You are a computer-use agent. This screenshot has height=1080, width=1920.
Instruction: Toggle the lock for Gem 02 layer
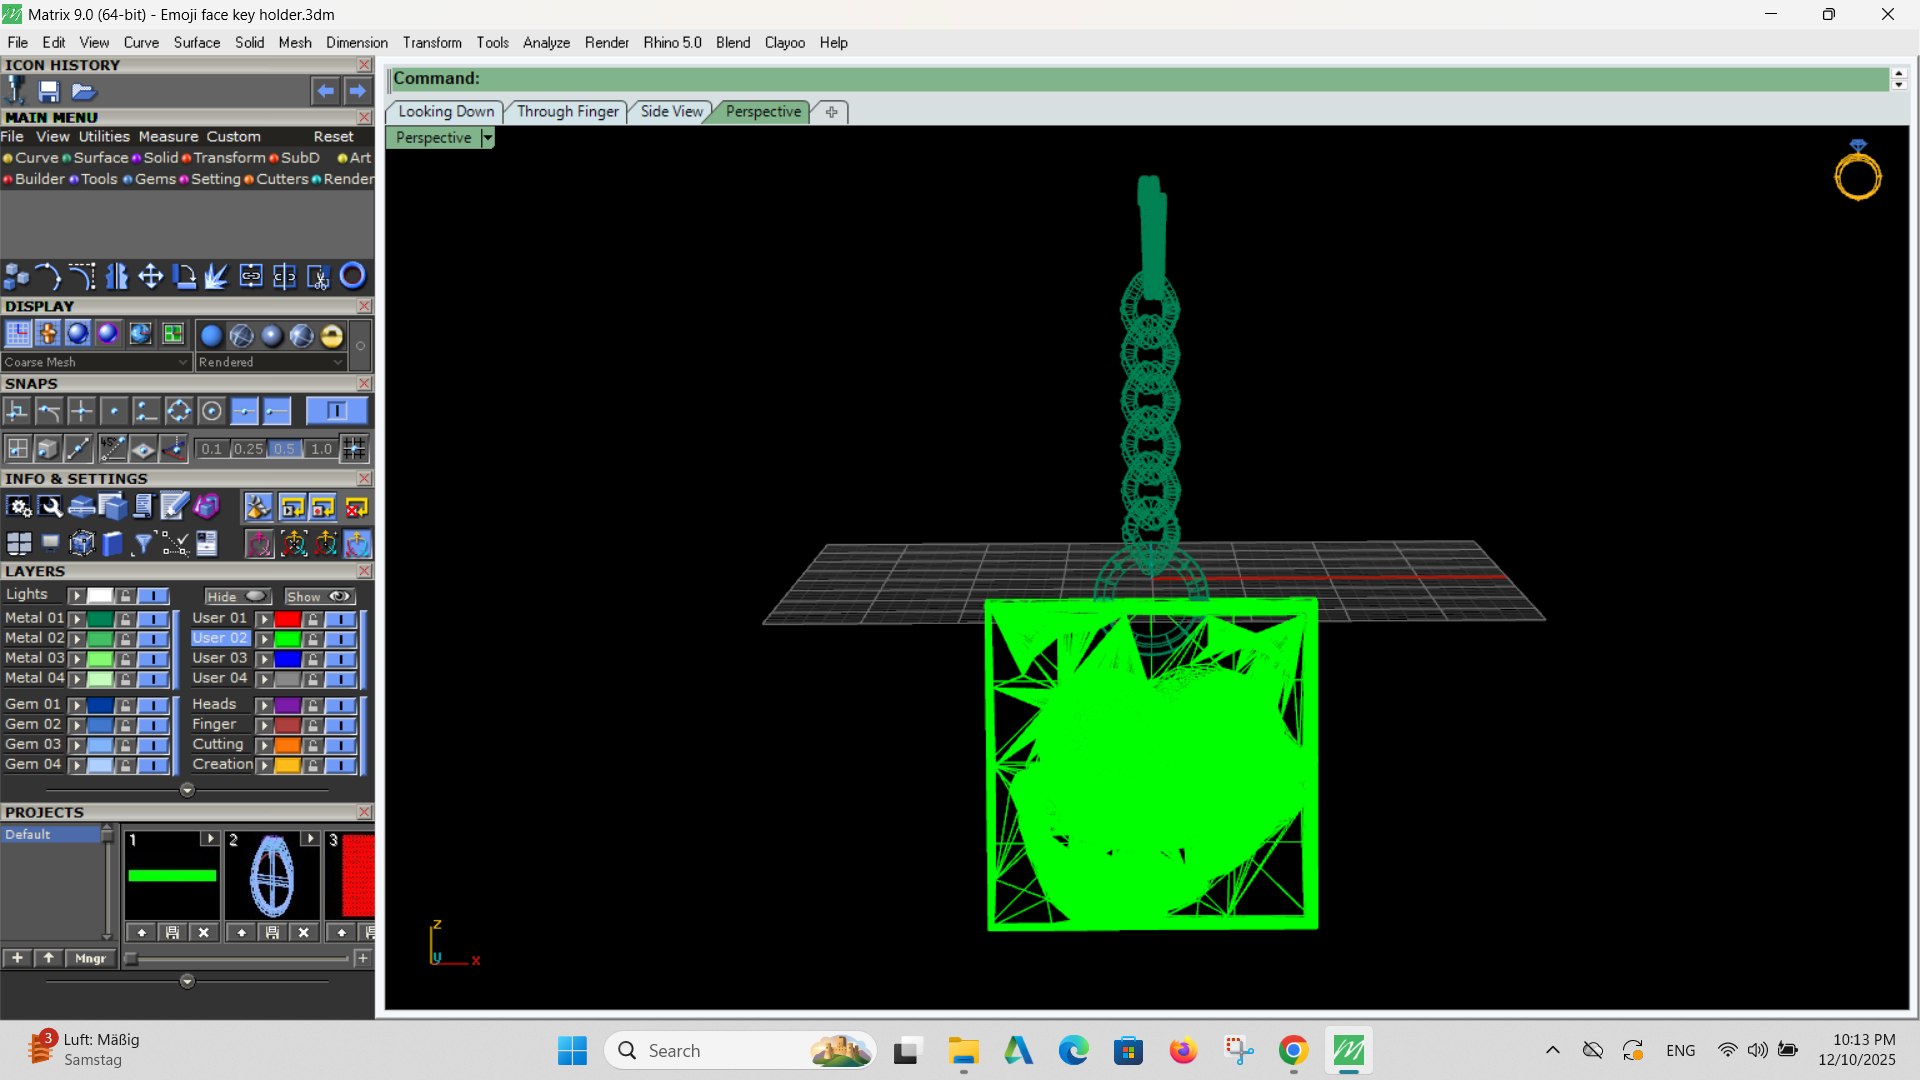(125, 725)
